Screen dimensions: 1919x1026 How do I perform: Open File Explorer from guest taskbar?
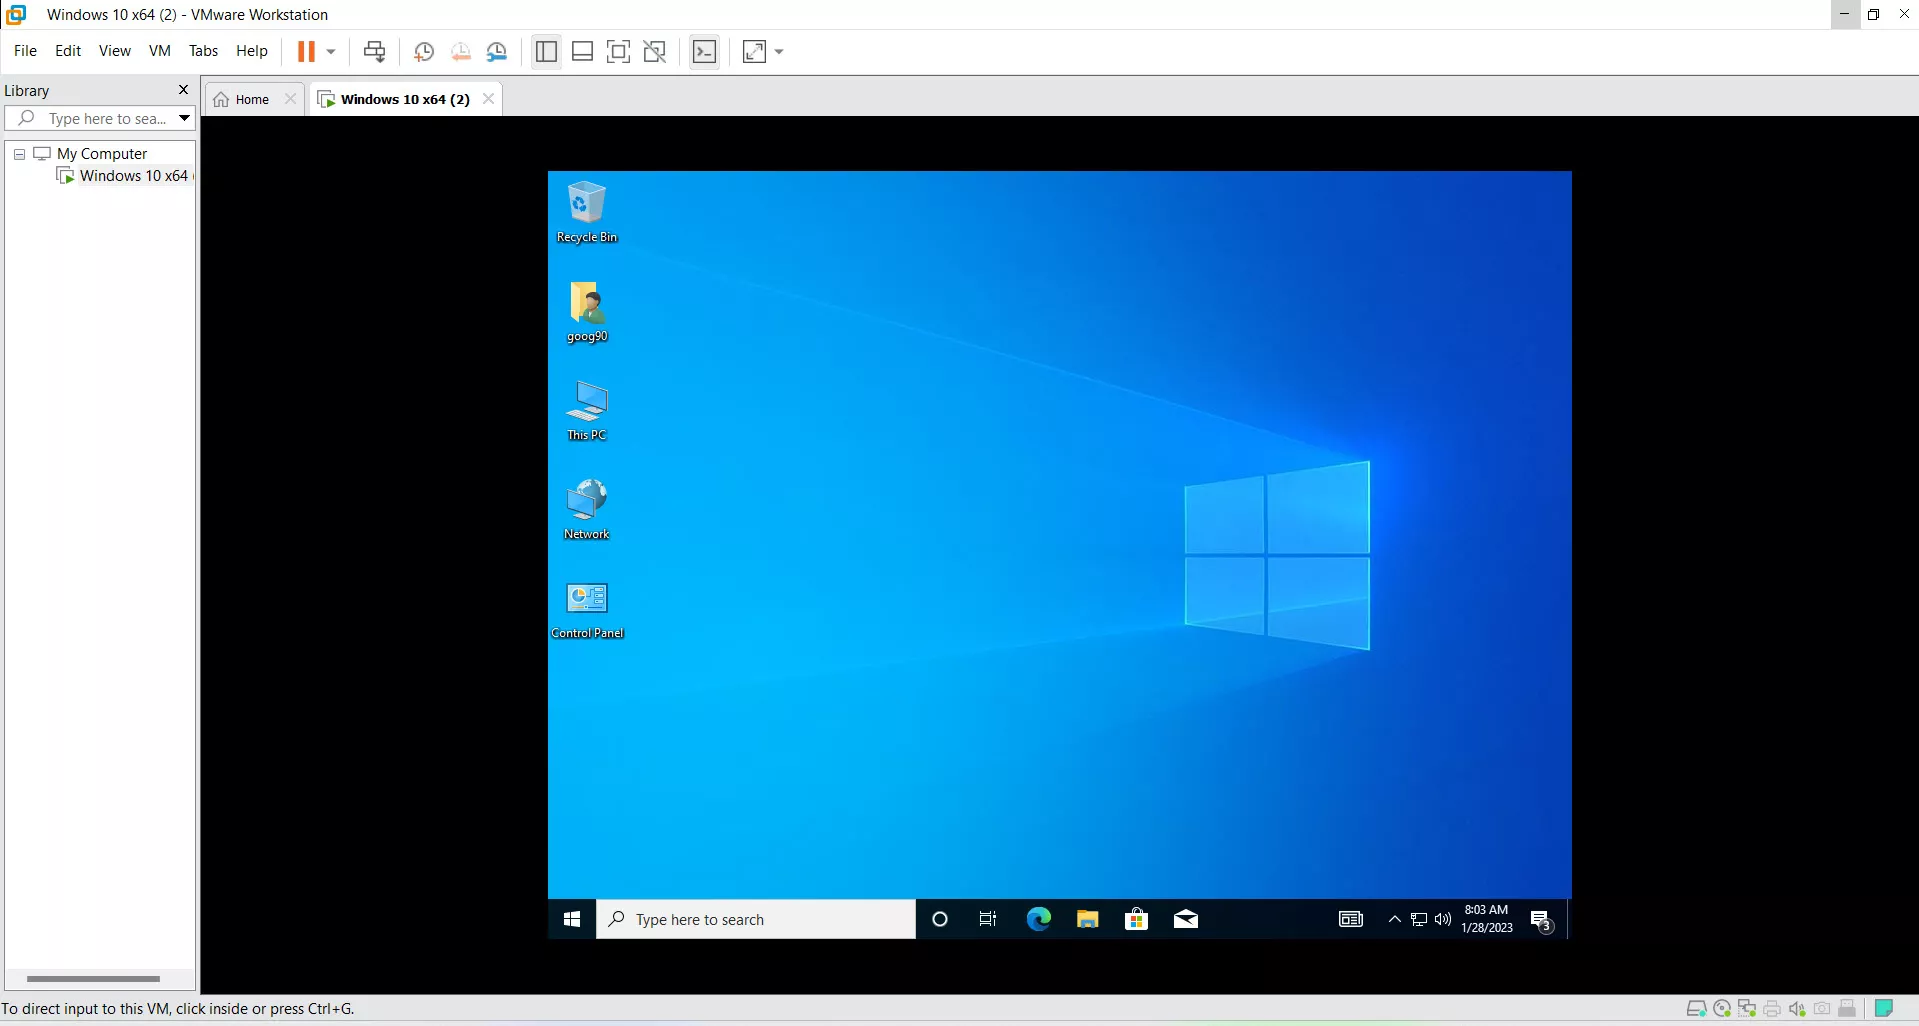click(1087, 919)
